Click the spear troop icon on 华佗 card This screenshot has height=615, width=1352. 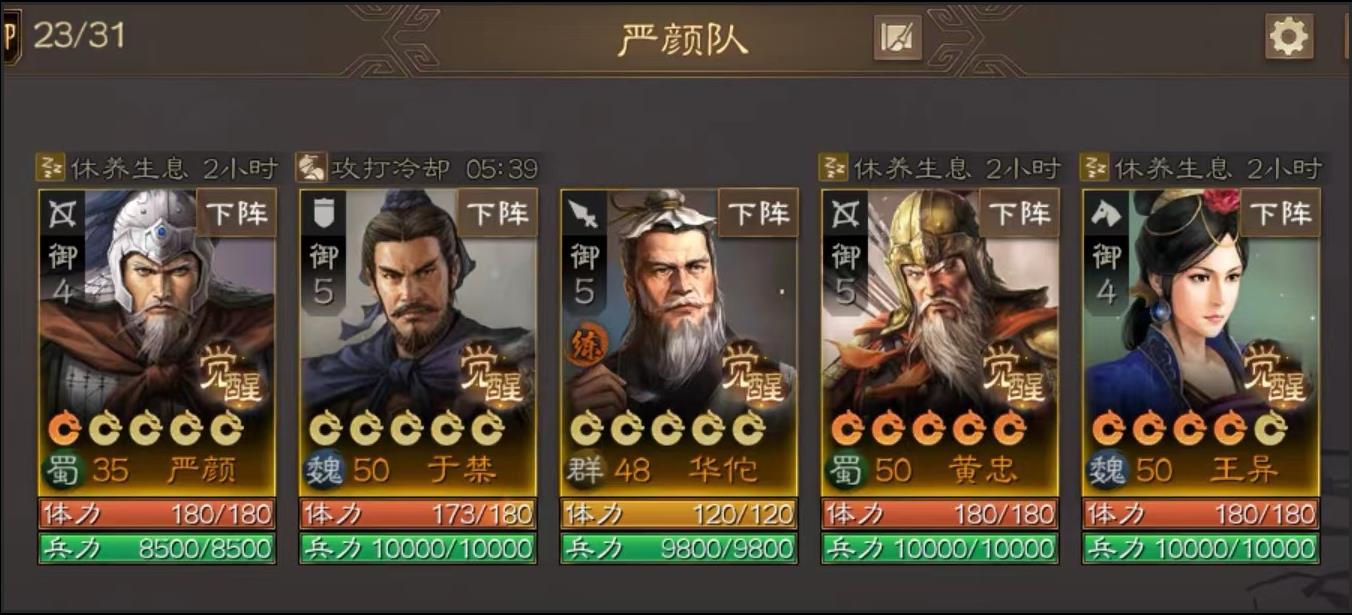[584, 213]
